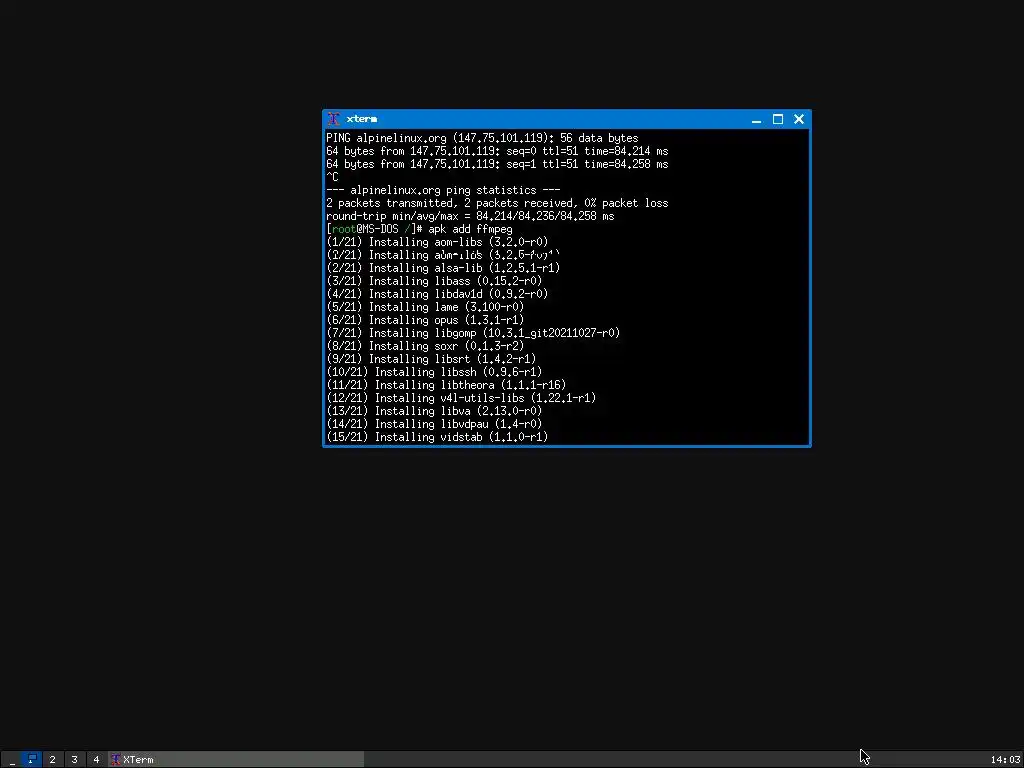Switch to virtual desktop 3
Image resolution: width=1024 pixels, height=768 pixels.
point(74,760)
